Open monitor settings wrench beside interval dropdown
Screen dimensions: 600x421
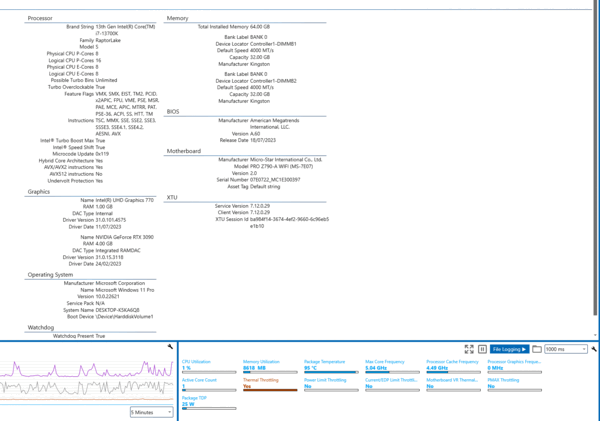click(x=594, y=349)
